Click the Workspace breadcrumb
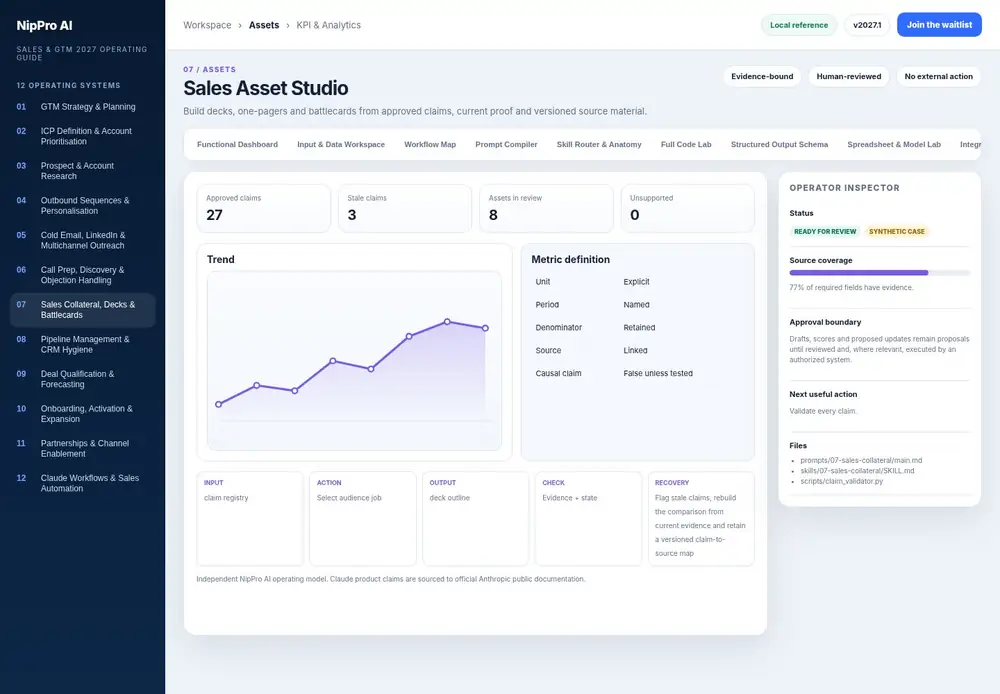Viewport: 1000px width, 694px height. 207,25
